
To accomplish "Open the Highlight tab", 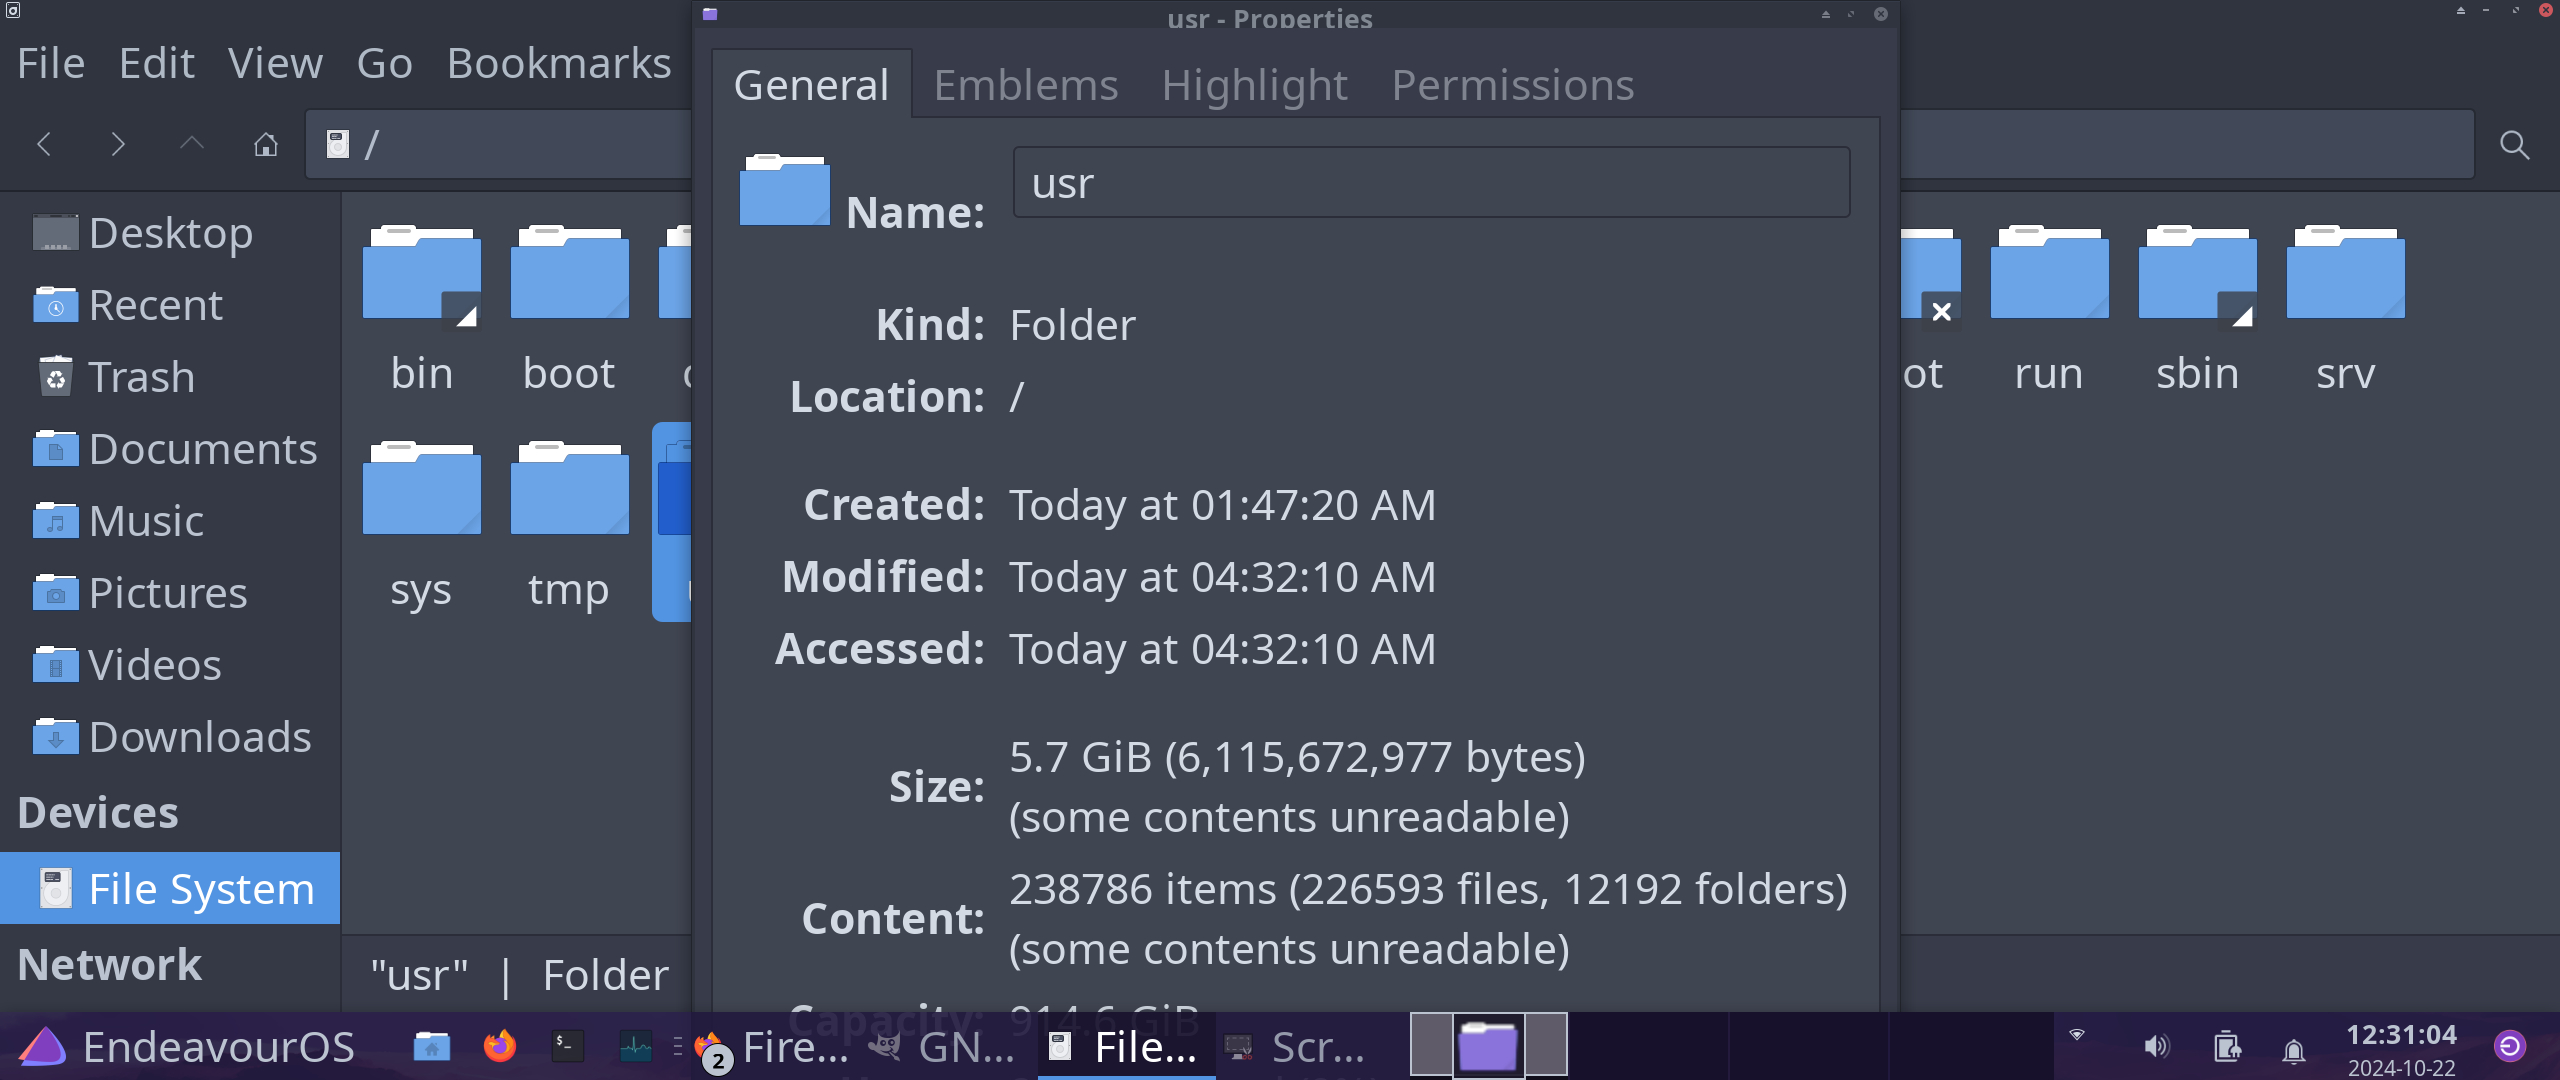I will (1254, 85).
